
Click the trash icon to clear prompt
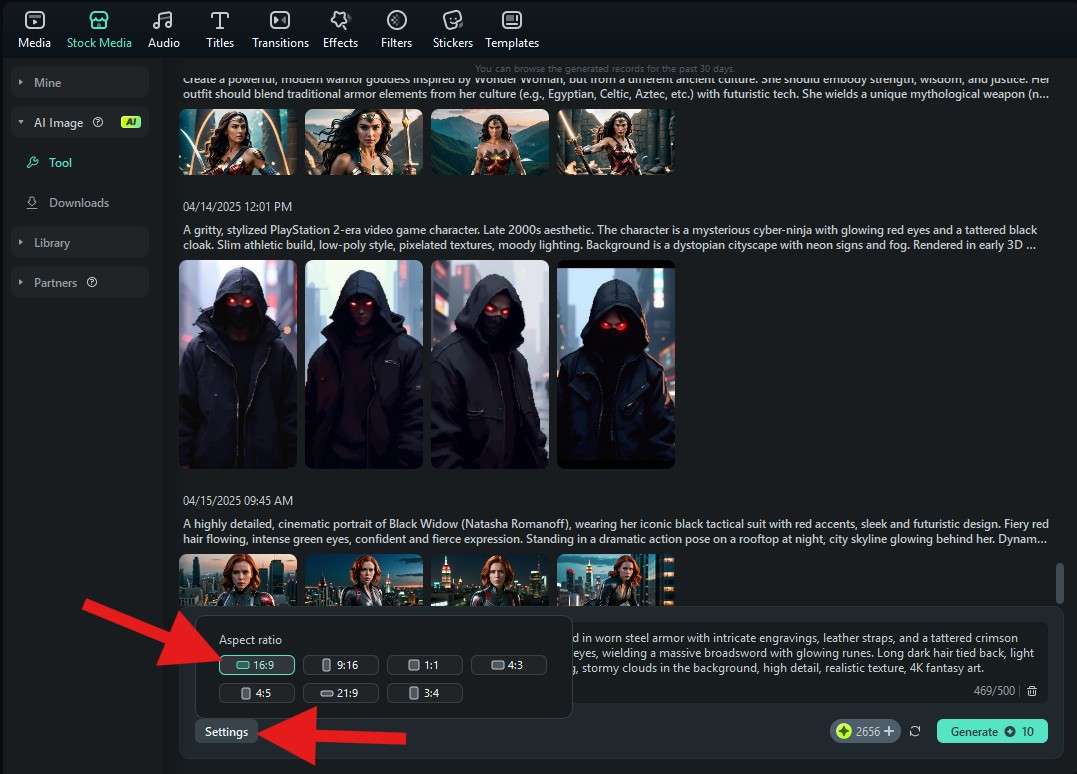click(1032, 691)
